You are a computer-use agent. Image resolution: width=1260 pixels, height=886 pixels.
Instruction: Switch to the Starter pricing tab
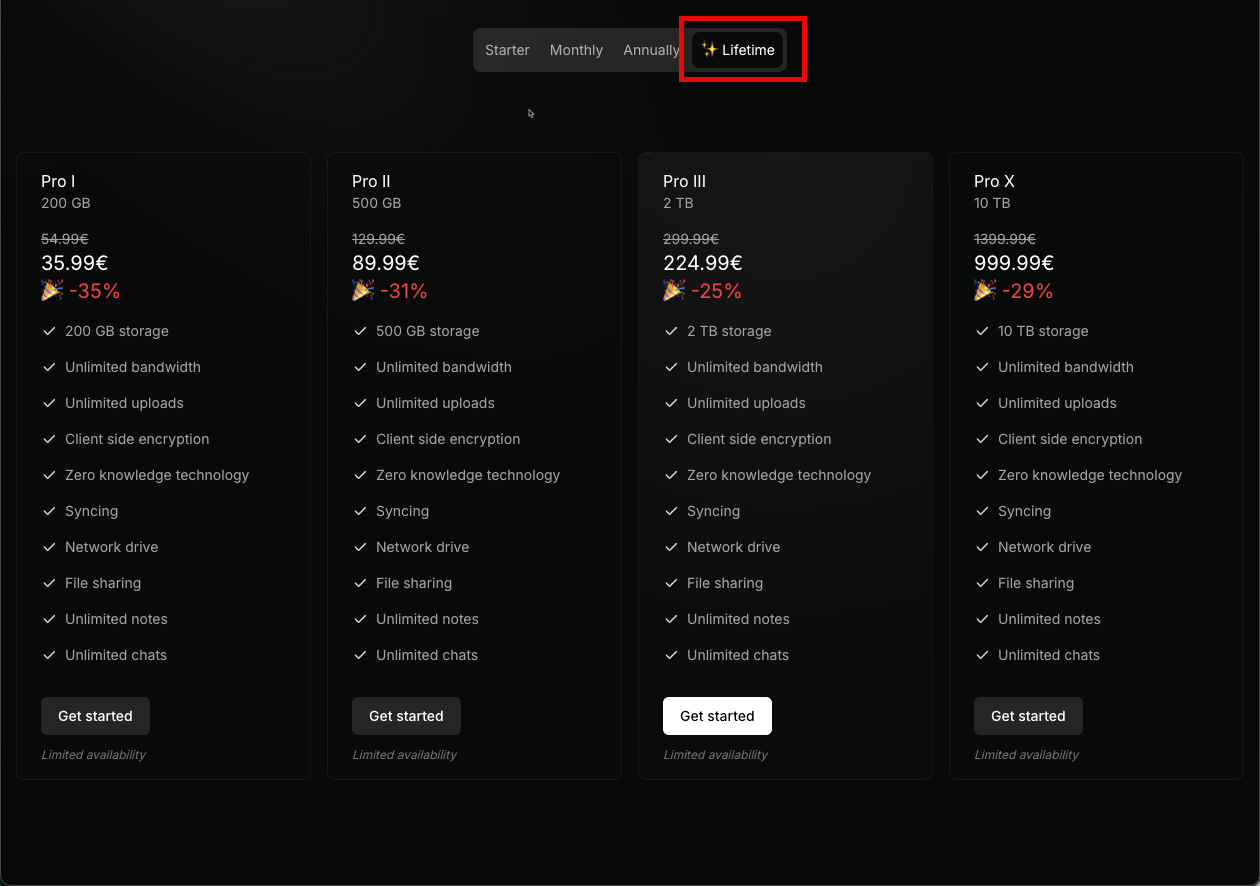507,50
